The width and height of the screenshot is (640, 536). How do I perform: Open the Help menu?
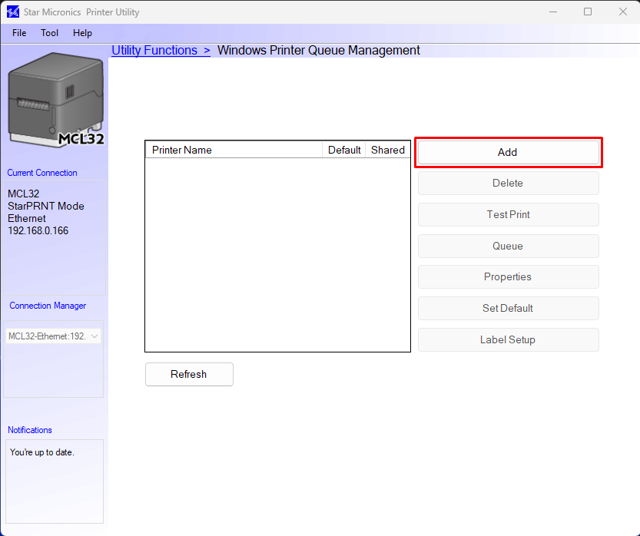[x=82, y=33]
